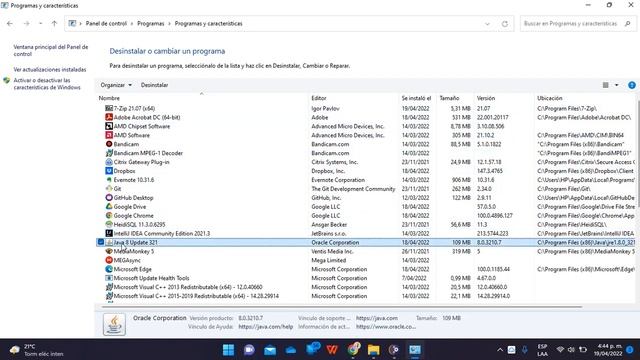The image size is (640, 360).
Task: Click the MEGAsync icon
Action: click(109, 260)
